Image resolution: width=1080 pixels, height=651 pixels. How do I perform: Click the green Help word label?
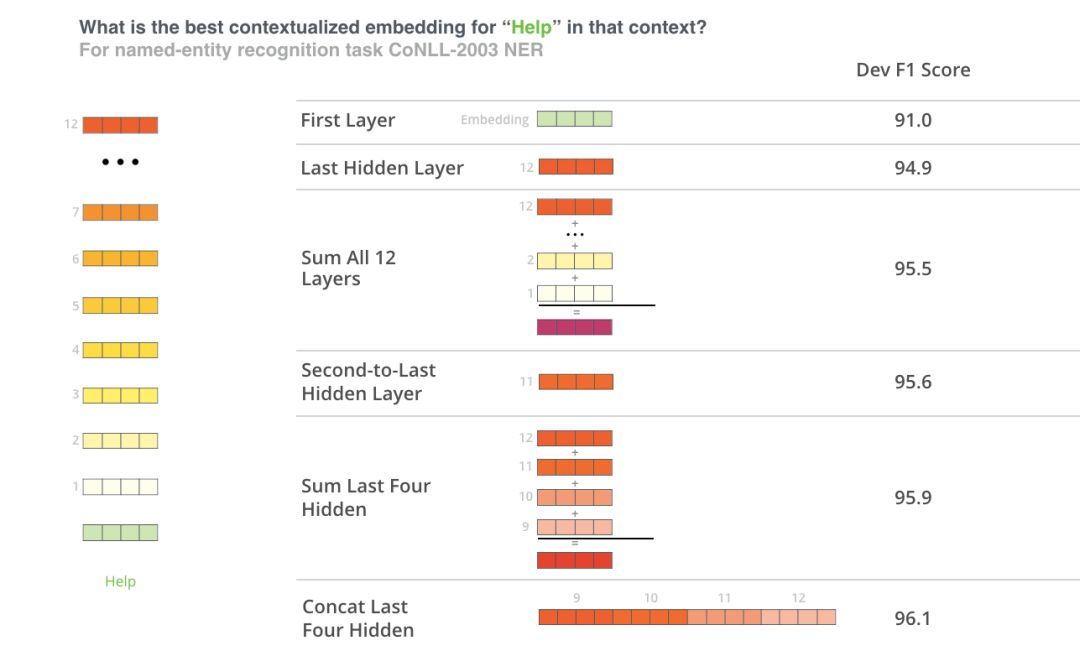point(121,581)
